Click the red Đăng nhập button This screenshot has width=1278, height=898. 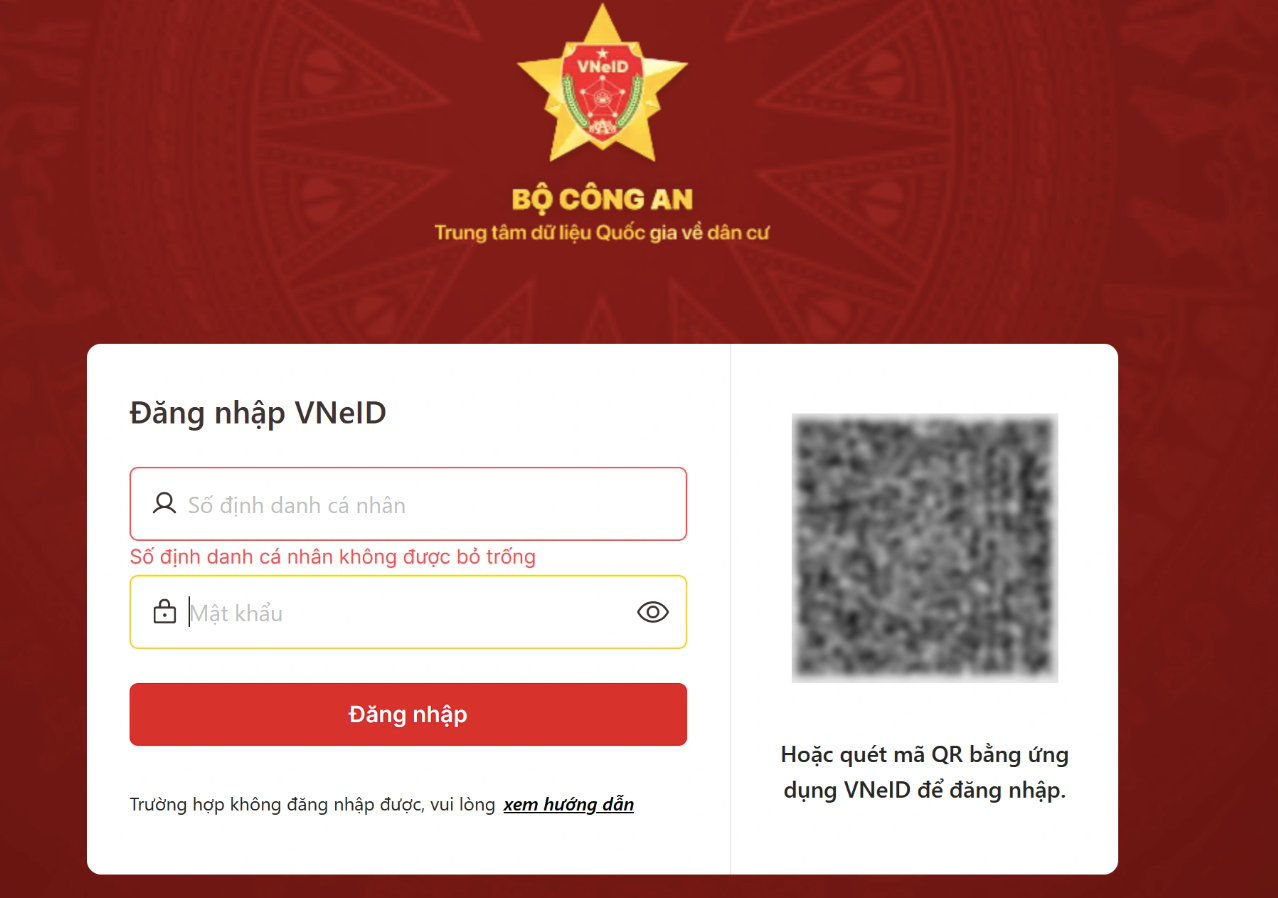point(408,714)
